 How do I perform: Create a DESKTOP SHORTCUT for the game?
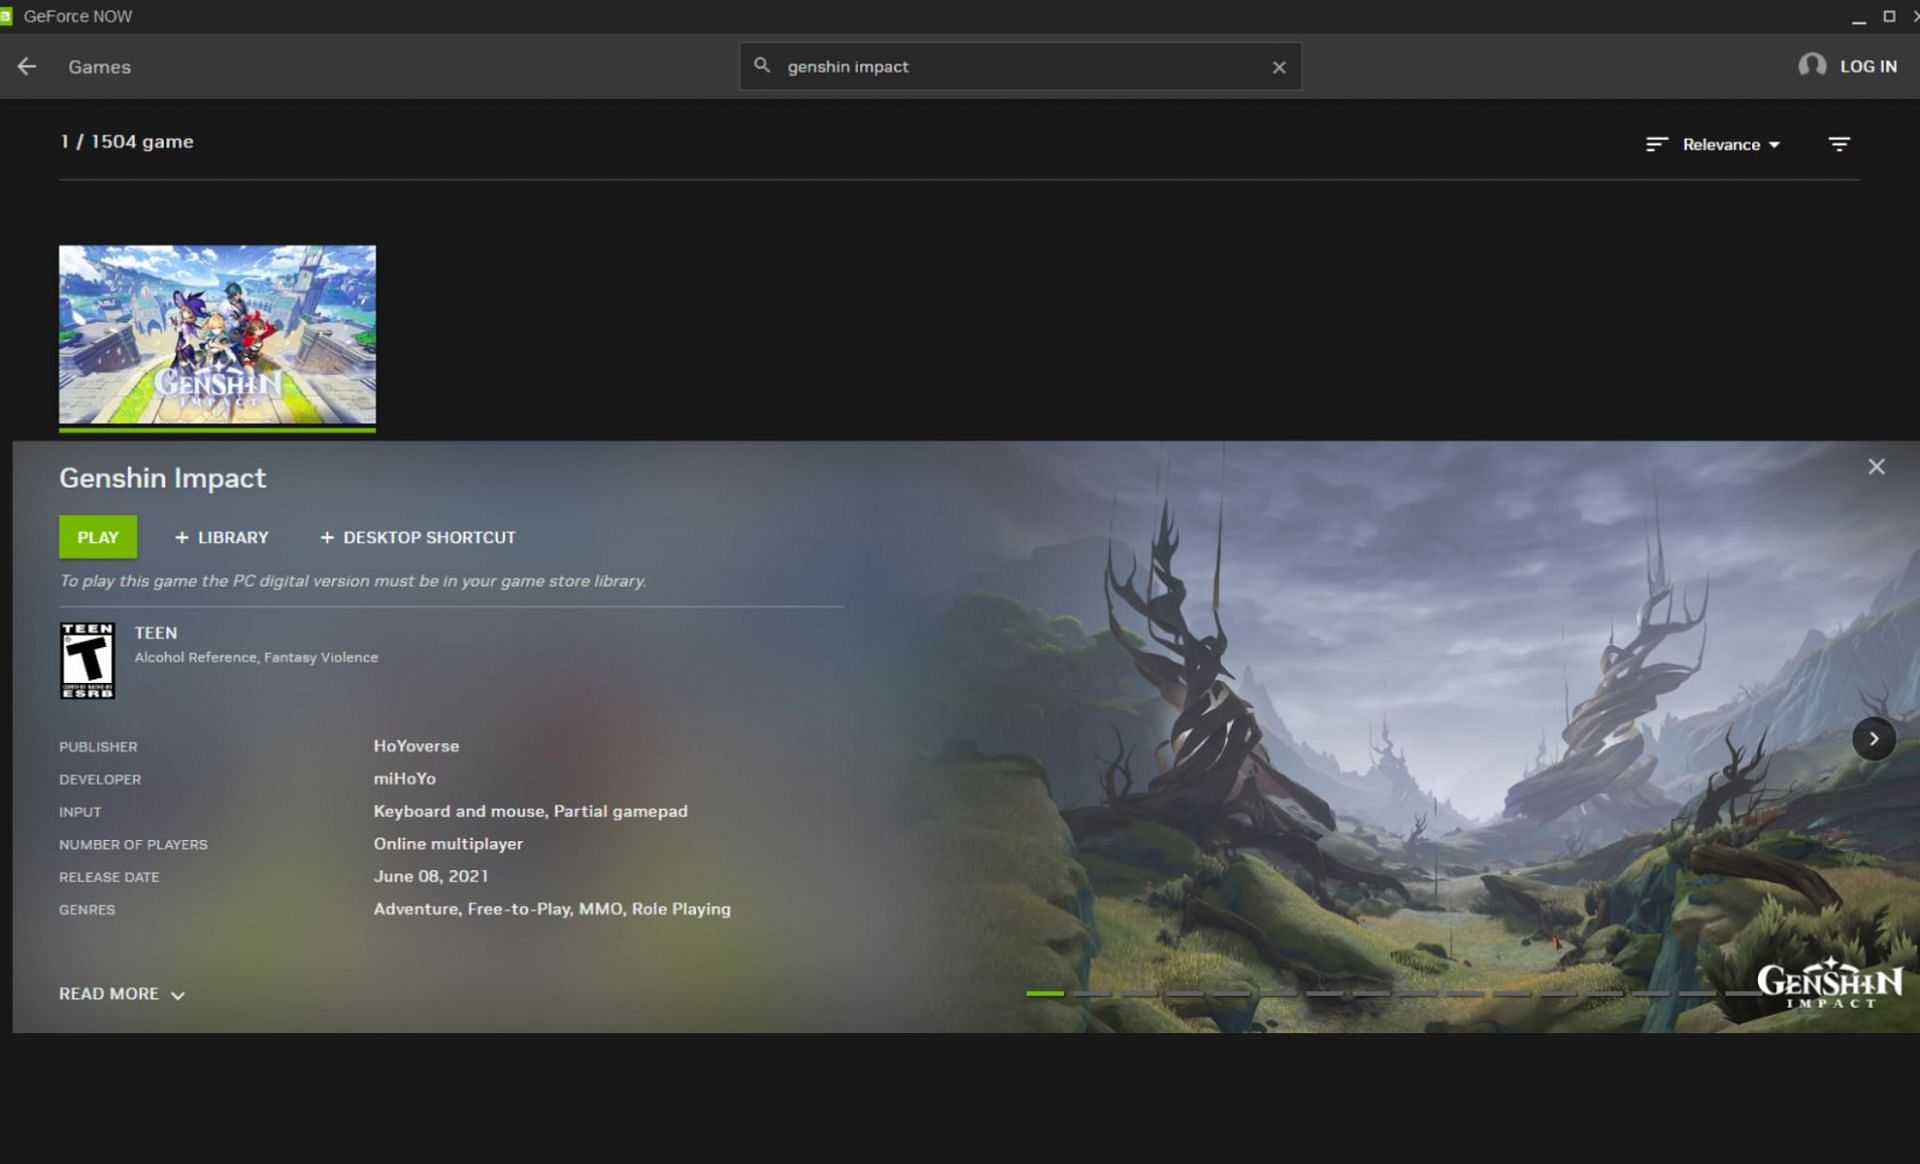pos(418,537)
